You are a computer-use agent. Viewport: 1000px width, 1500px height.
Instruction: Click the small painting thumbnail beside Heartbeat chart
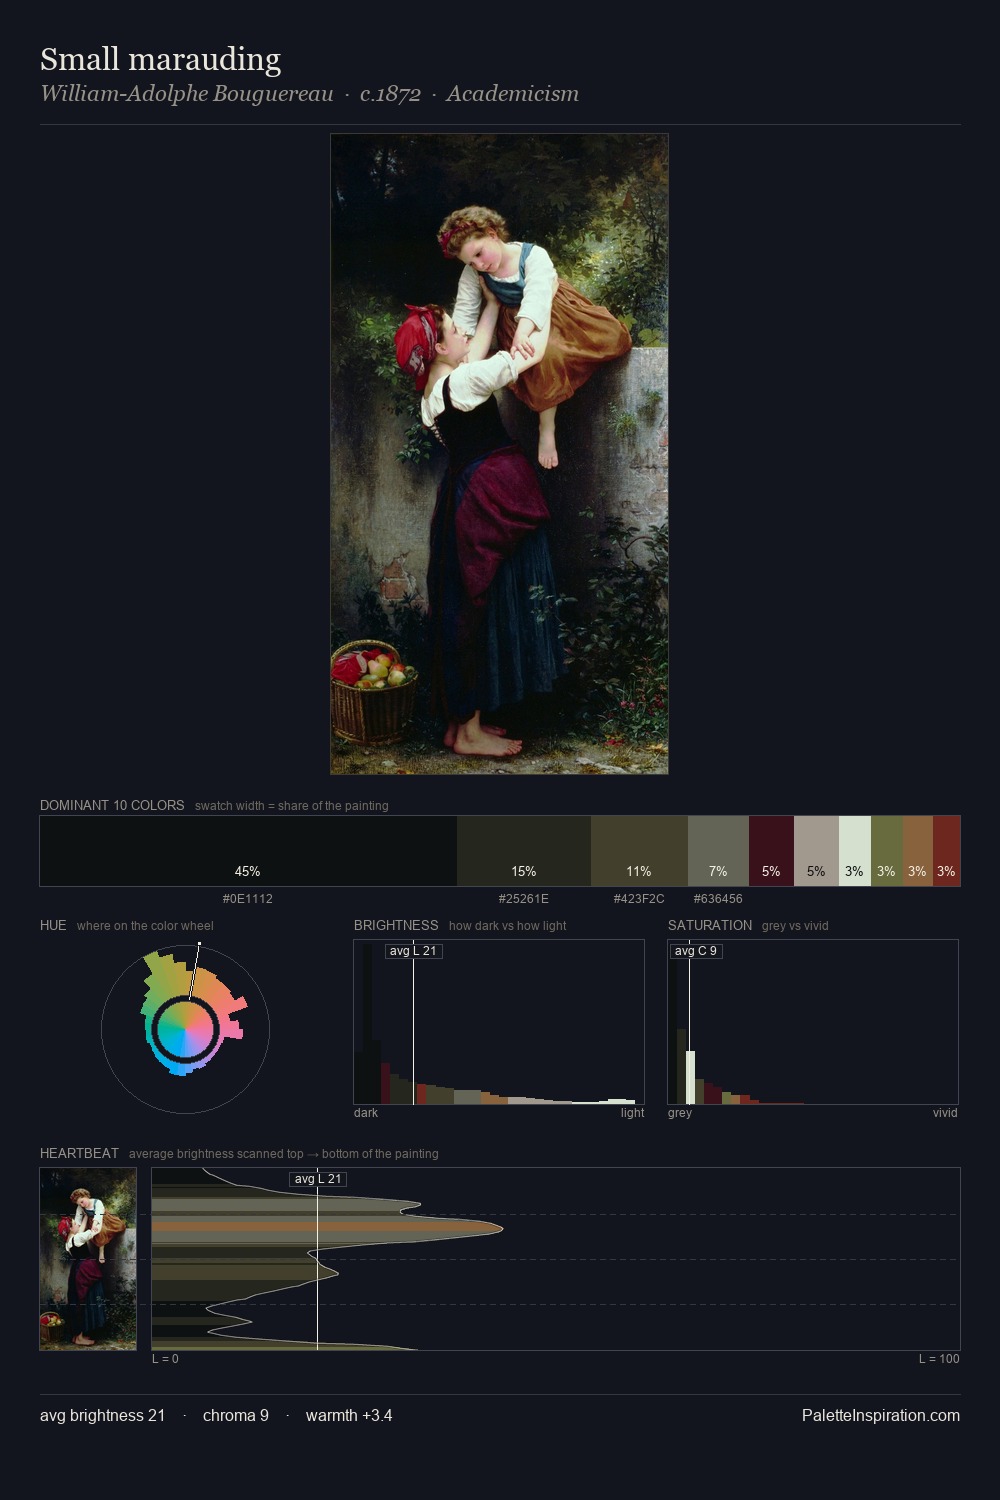point(88,1259)
